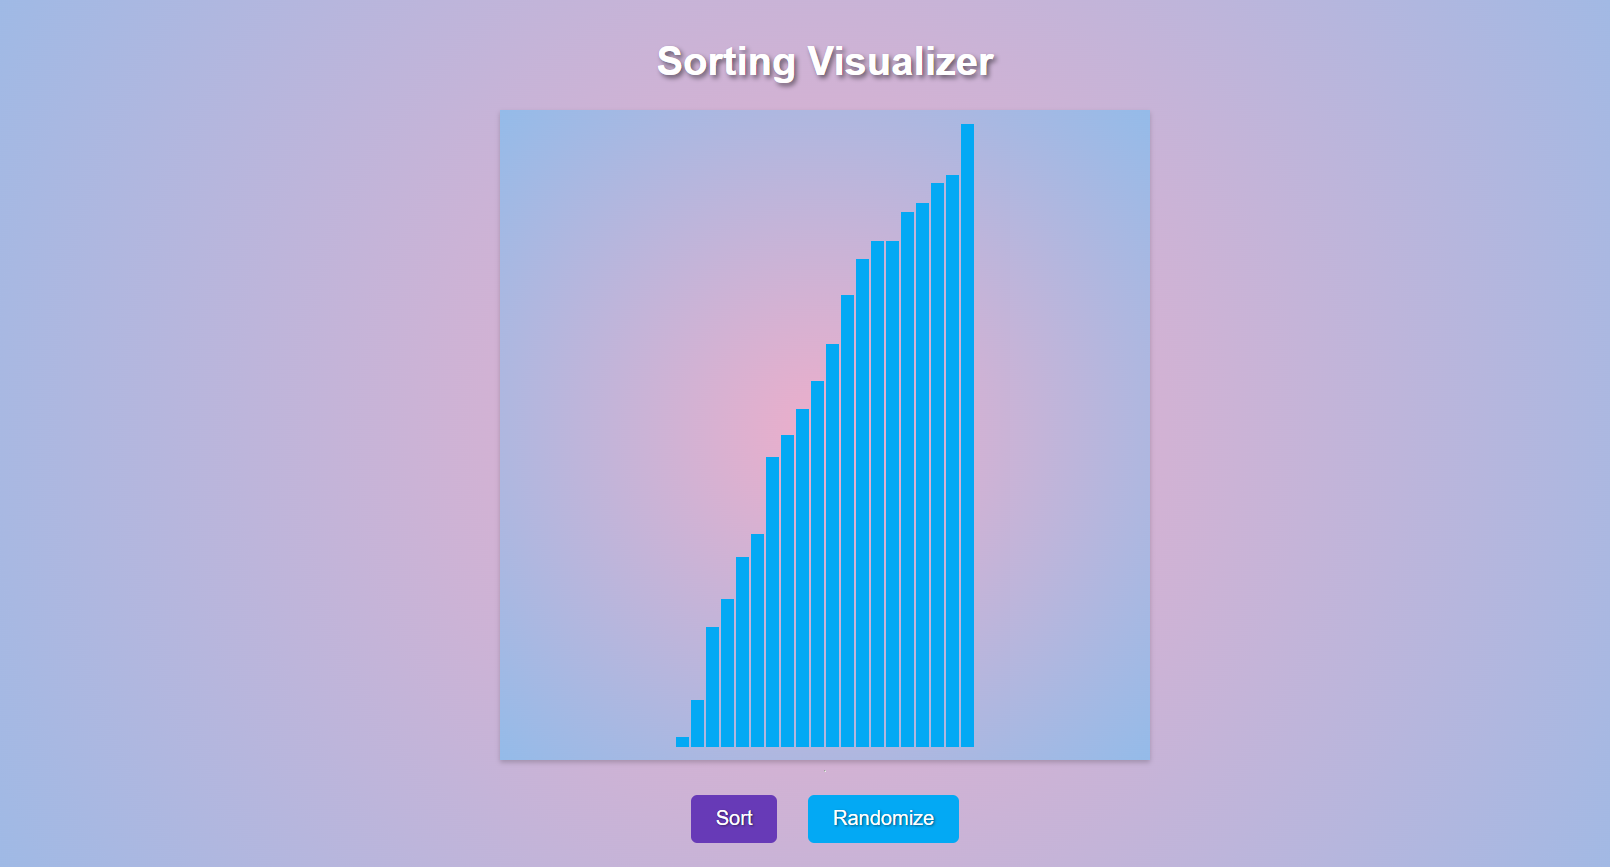Select the right of two equal-height bars

tap(892, 494)
